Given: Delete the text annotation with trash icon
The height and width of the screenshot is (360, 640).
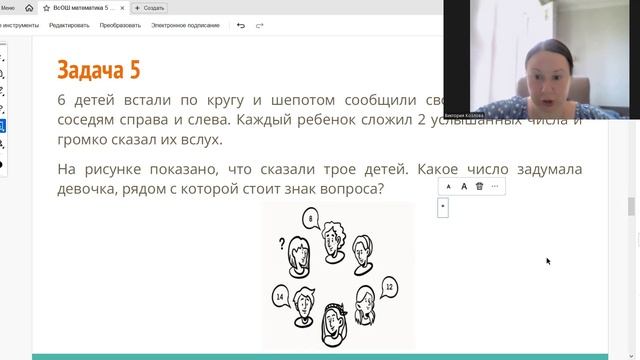Looking at the screenshot, I should (480, 186).
